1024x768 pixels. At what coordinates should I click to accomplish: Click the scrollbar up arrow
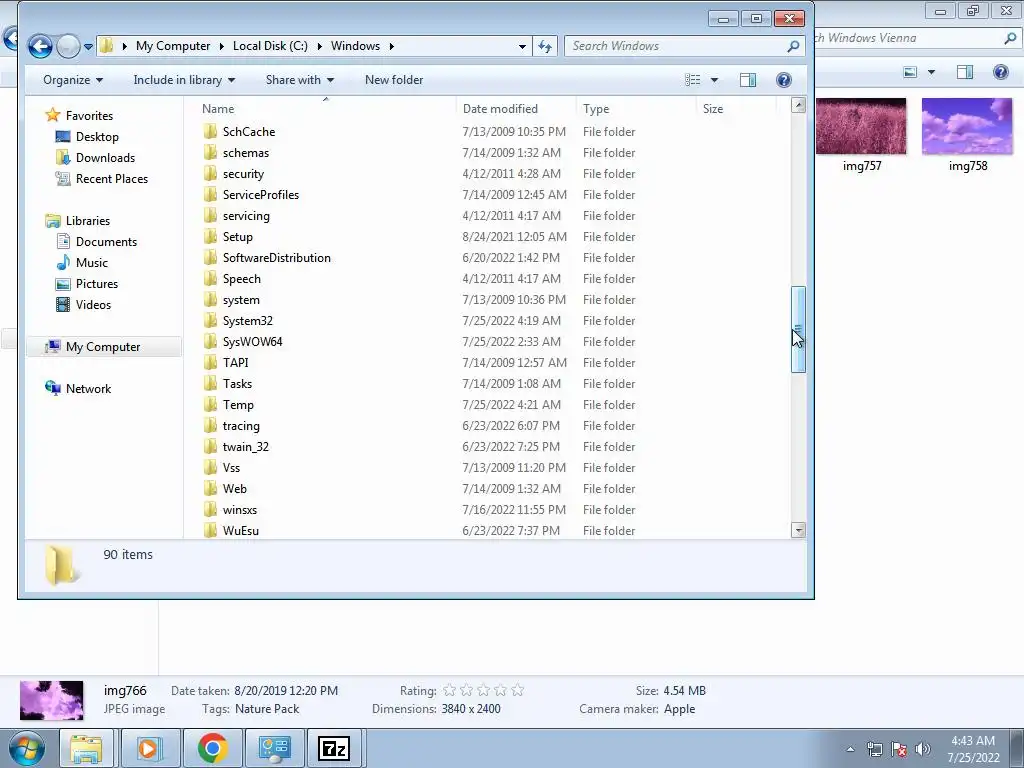[798, 105]
